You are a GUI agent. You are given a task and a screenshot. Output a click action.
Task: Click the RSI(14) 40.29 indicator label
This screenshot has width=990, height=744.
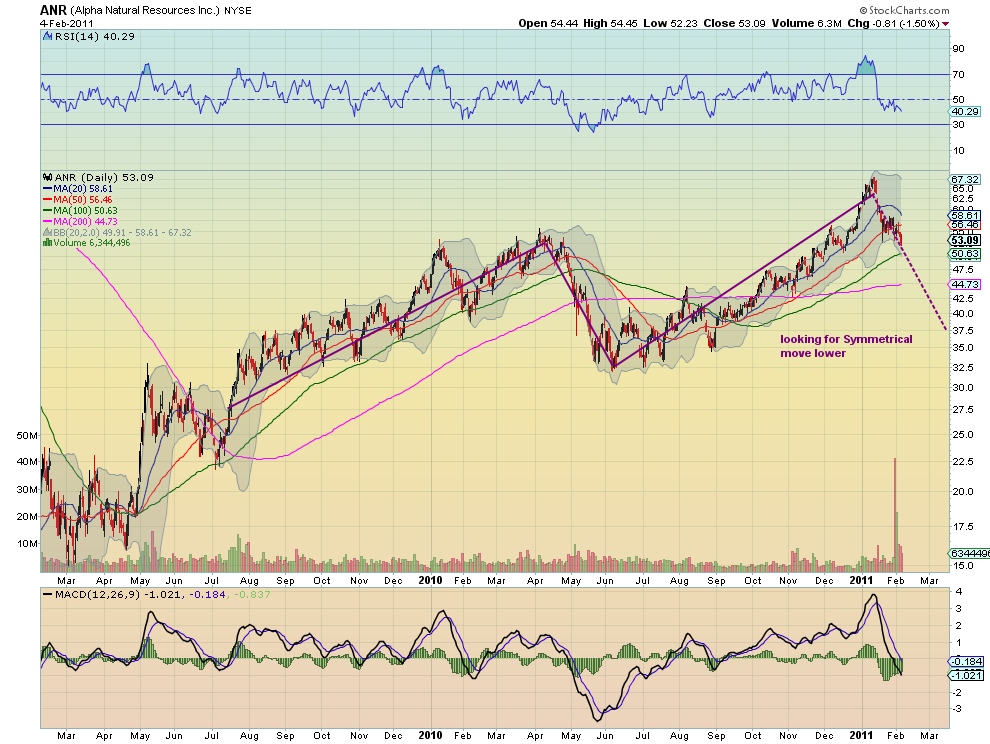point(95,37)
